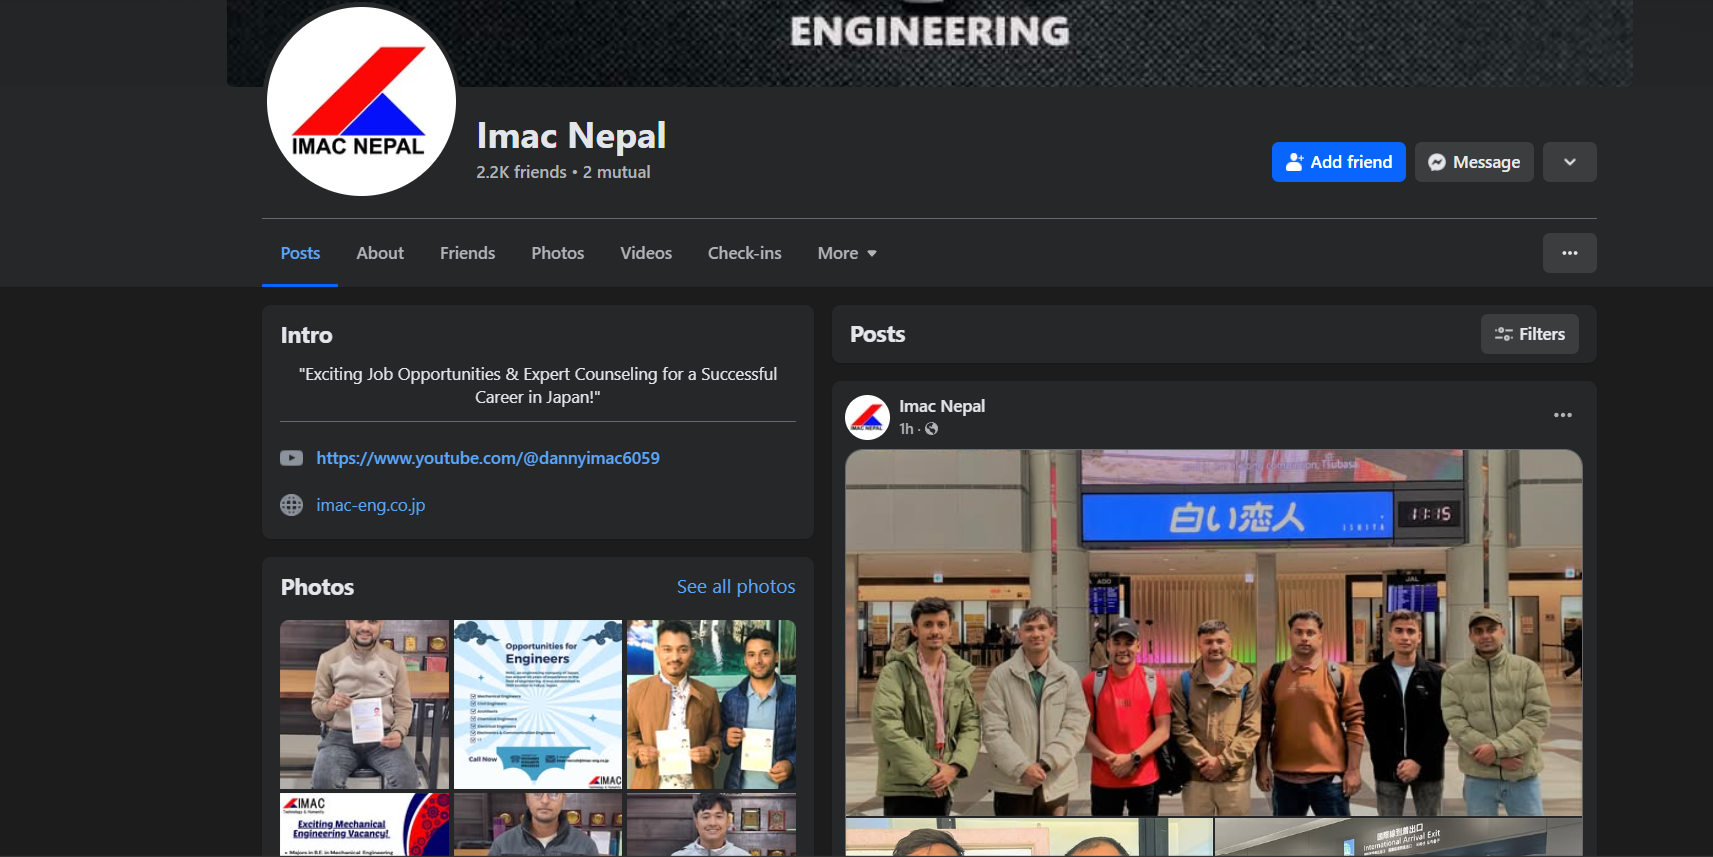Viewport: 1713px width, 857px height.
Task: Click the 2.2K friends count
Action: [x=521, y=172]
